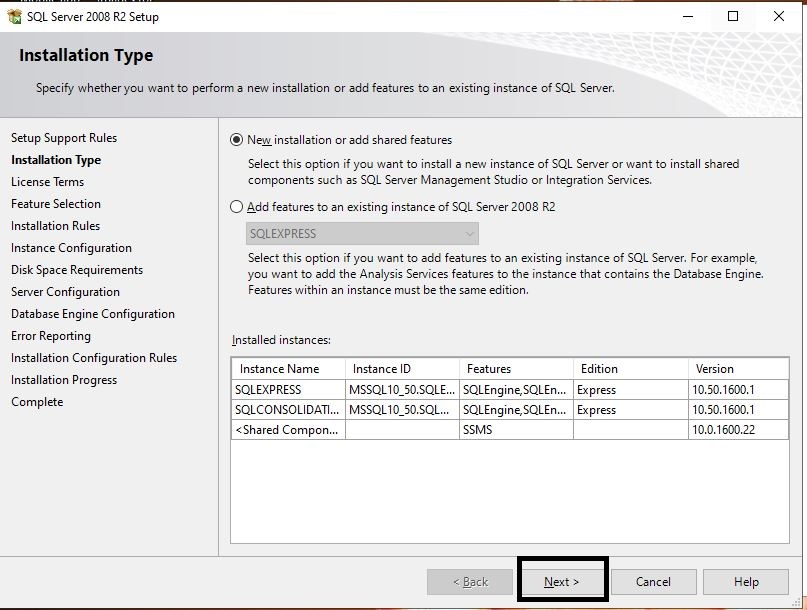
Task: Click the MSSQL10_50.SQL... instance ID cell
Action: [x=402, y=410]
